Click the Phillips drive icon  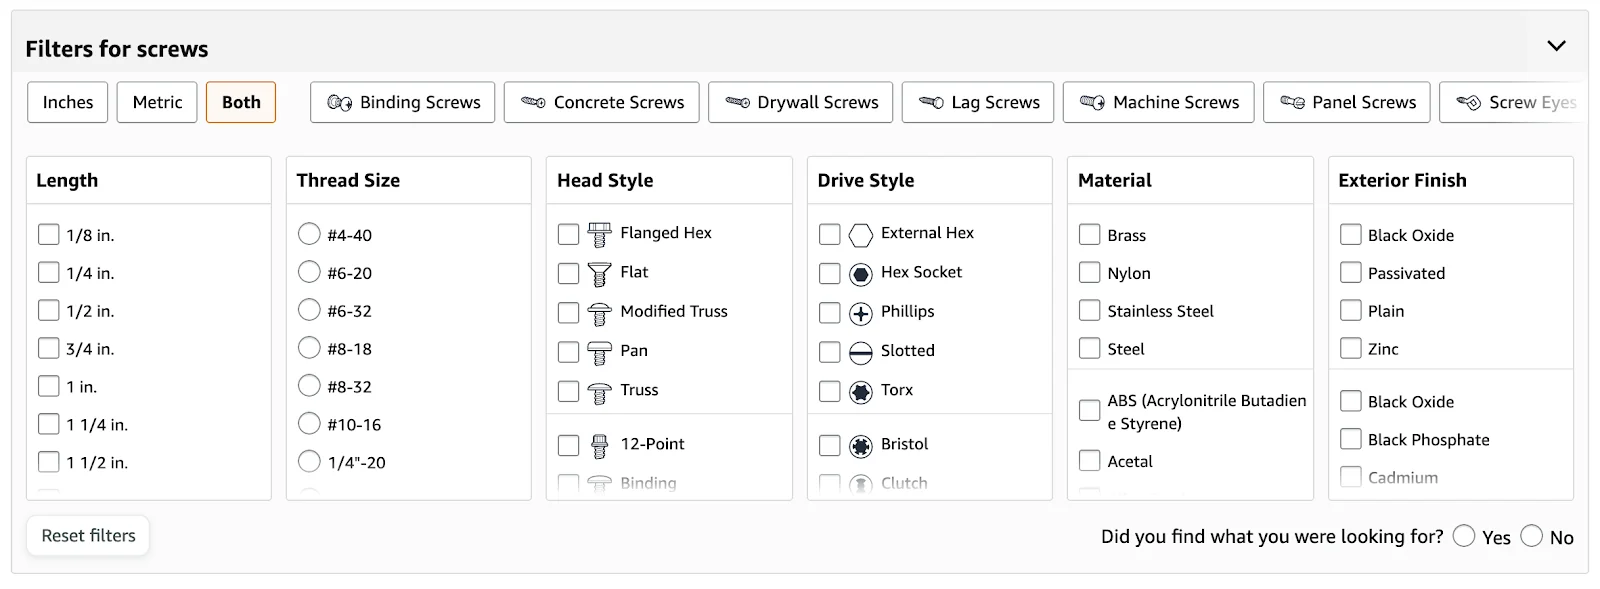pos(860,313)
